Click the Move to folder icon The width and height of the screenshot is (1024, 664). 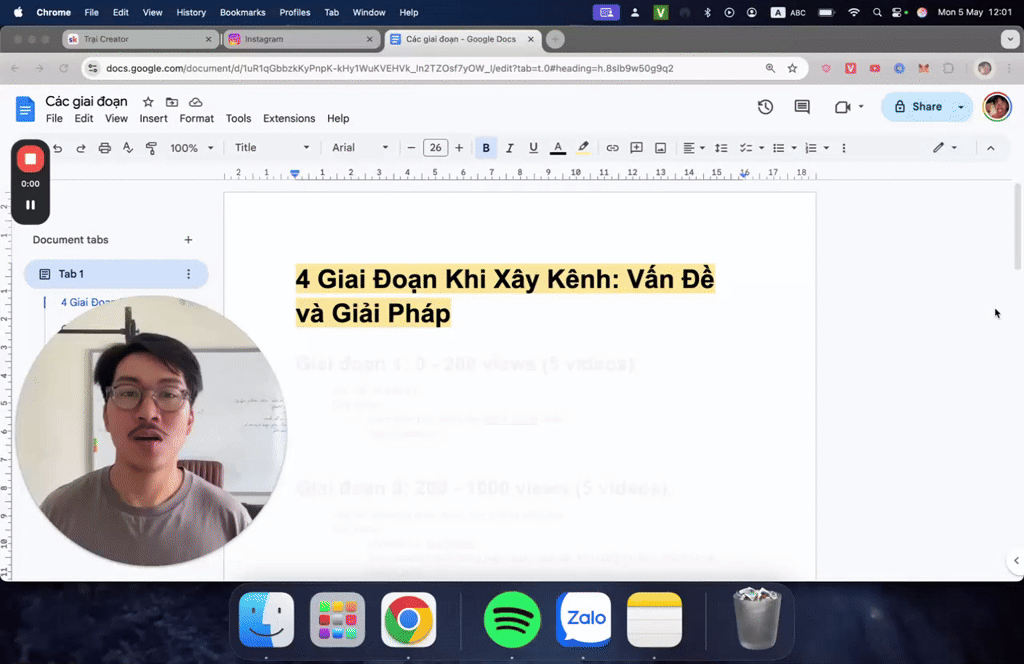(172, 102)
